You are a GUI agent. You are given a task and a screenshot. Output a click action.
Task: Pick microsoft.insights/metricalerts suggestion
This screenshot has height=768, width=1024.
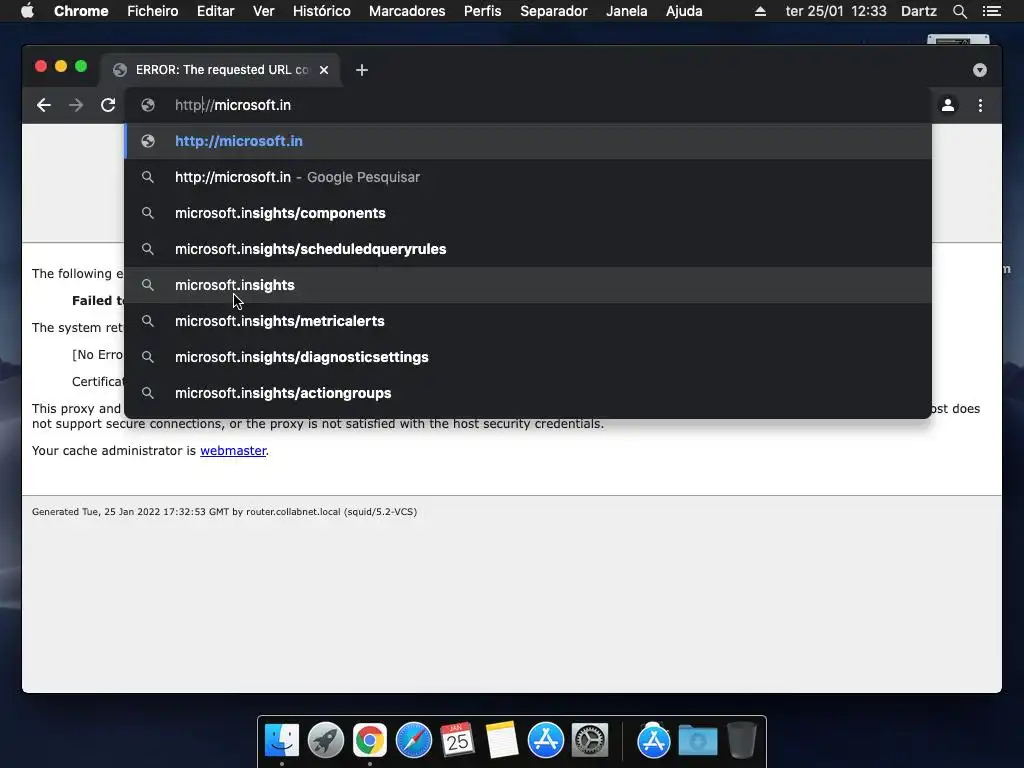tap(528, 321)
